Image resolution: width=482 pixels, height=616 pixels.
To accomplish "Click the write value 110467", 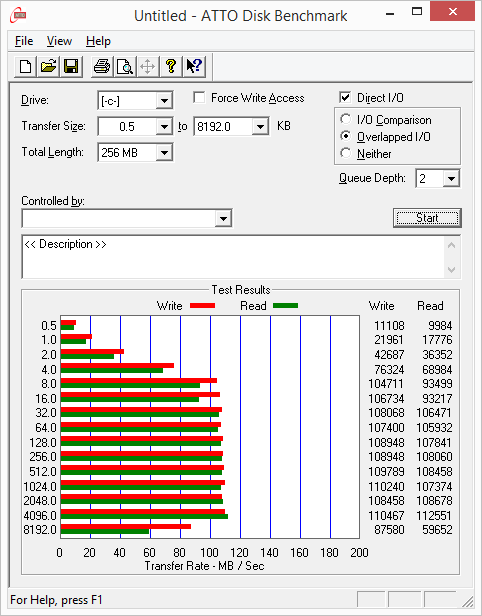I will [386, 515].
